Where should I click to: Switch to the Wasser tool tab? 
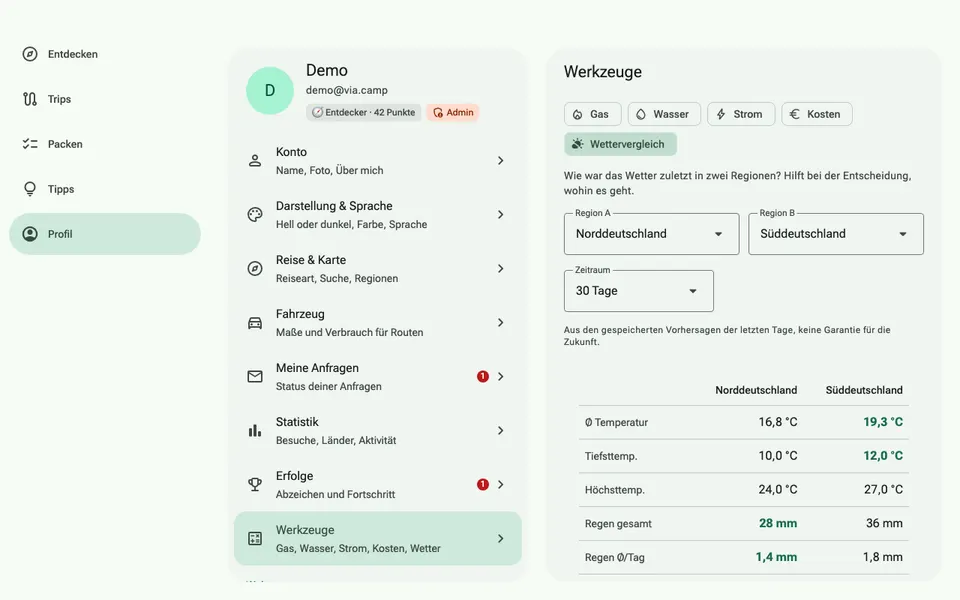coord(664,114)
